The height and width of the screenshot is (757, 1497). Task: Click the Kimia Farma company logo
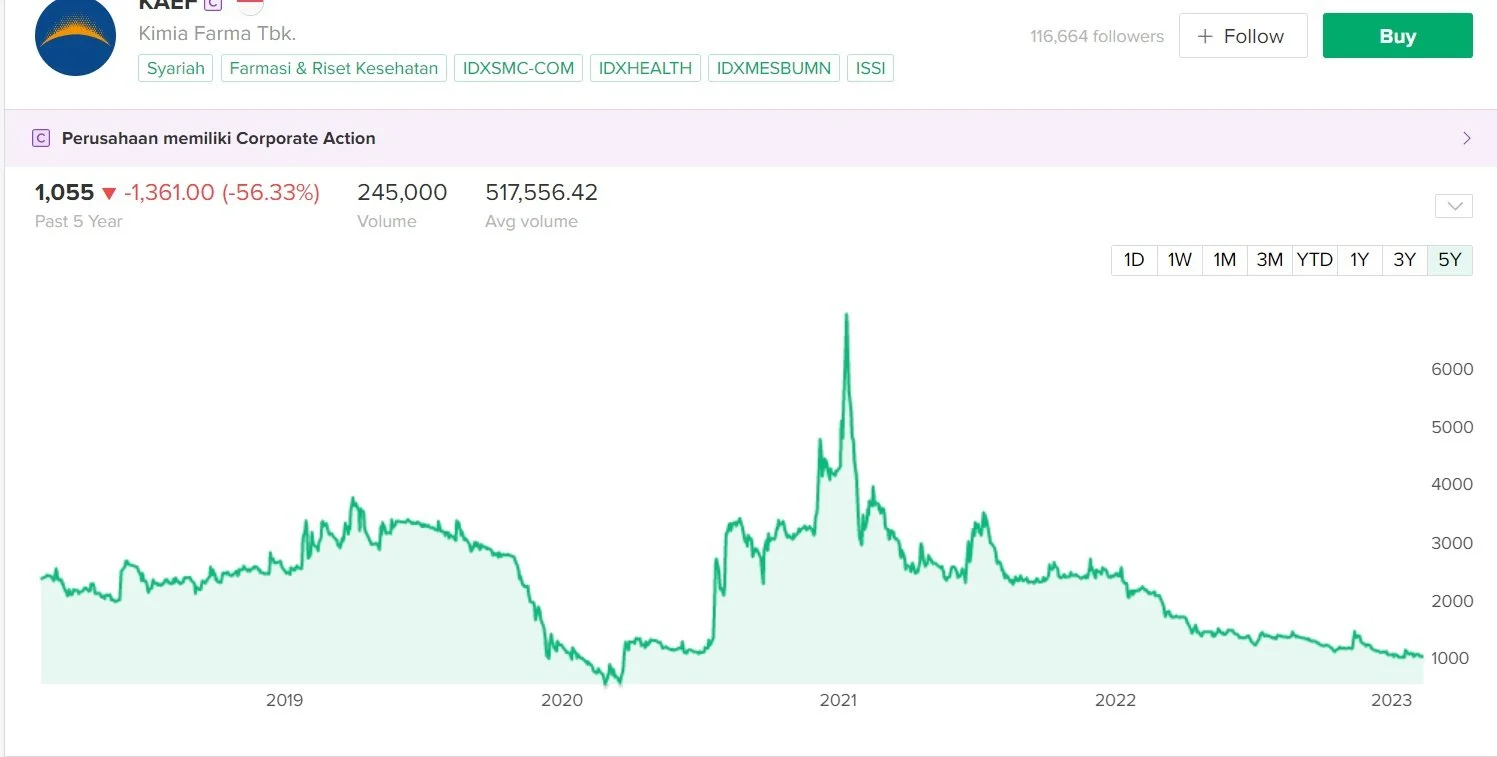pos(76,35)
